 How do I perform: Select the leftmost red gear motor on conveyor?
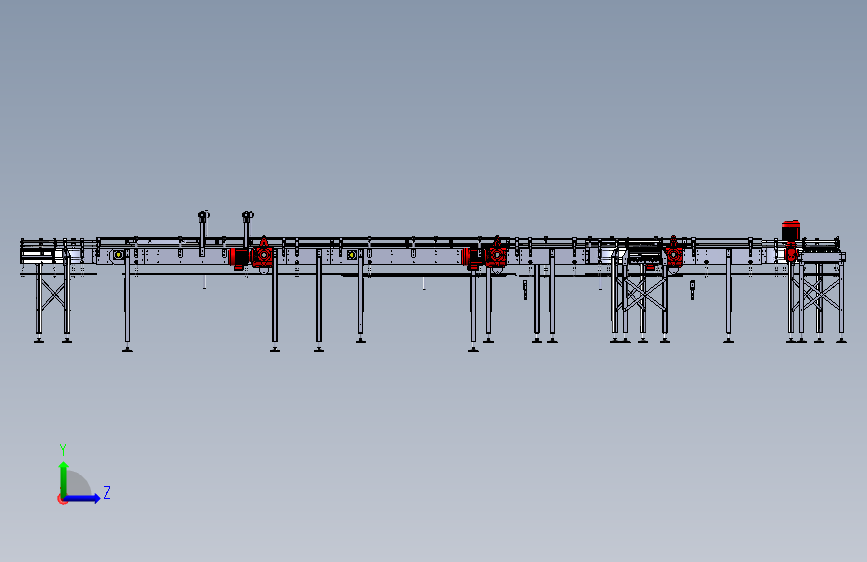tap(252, 254)
